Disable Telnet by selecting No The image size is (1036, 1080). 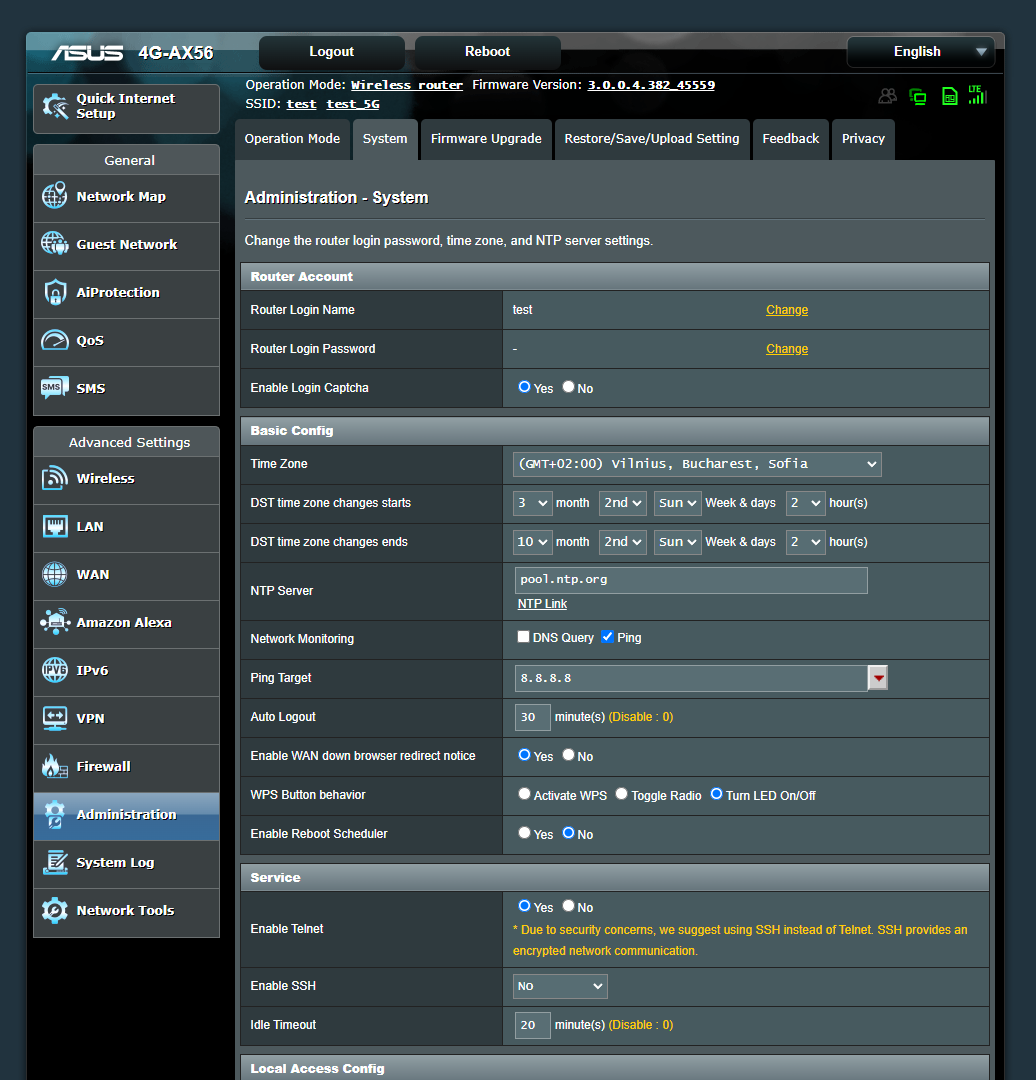[x=568, y=906]
